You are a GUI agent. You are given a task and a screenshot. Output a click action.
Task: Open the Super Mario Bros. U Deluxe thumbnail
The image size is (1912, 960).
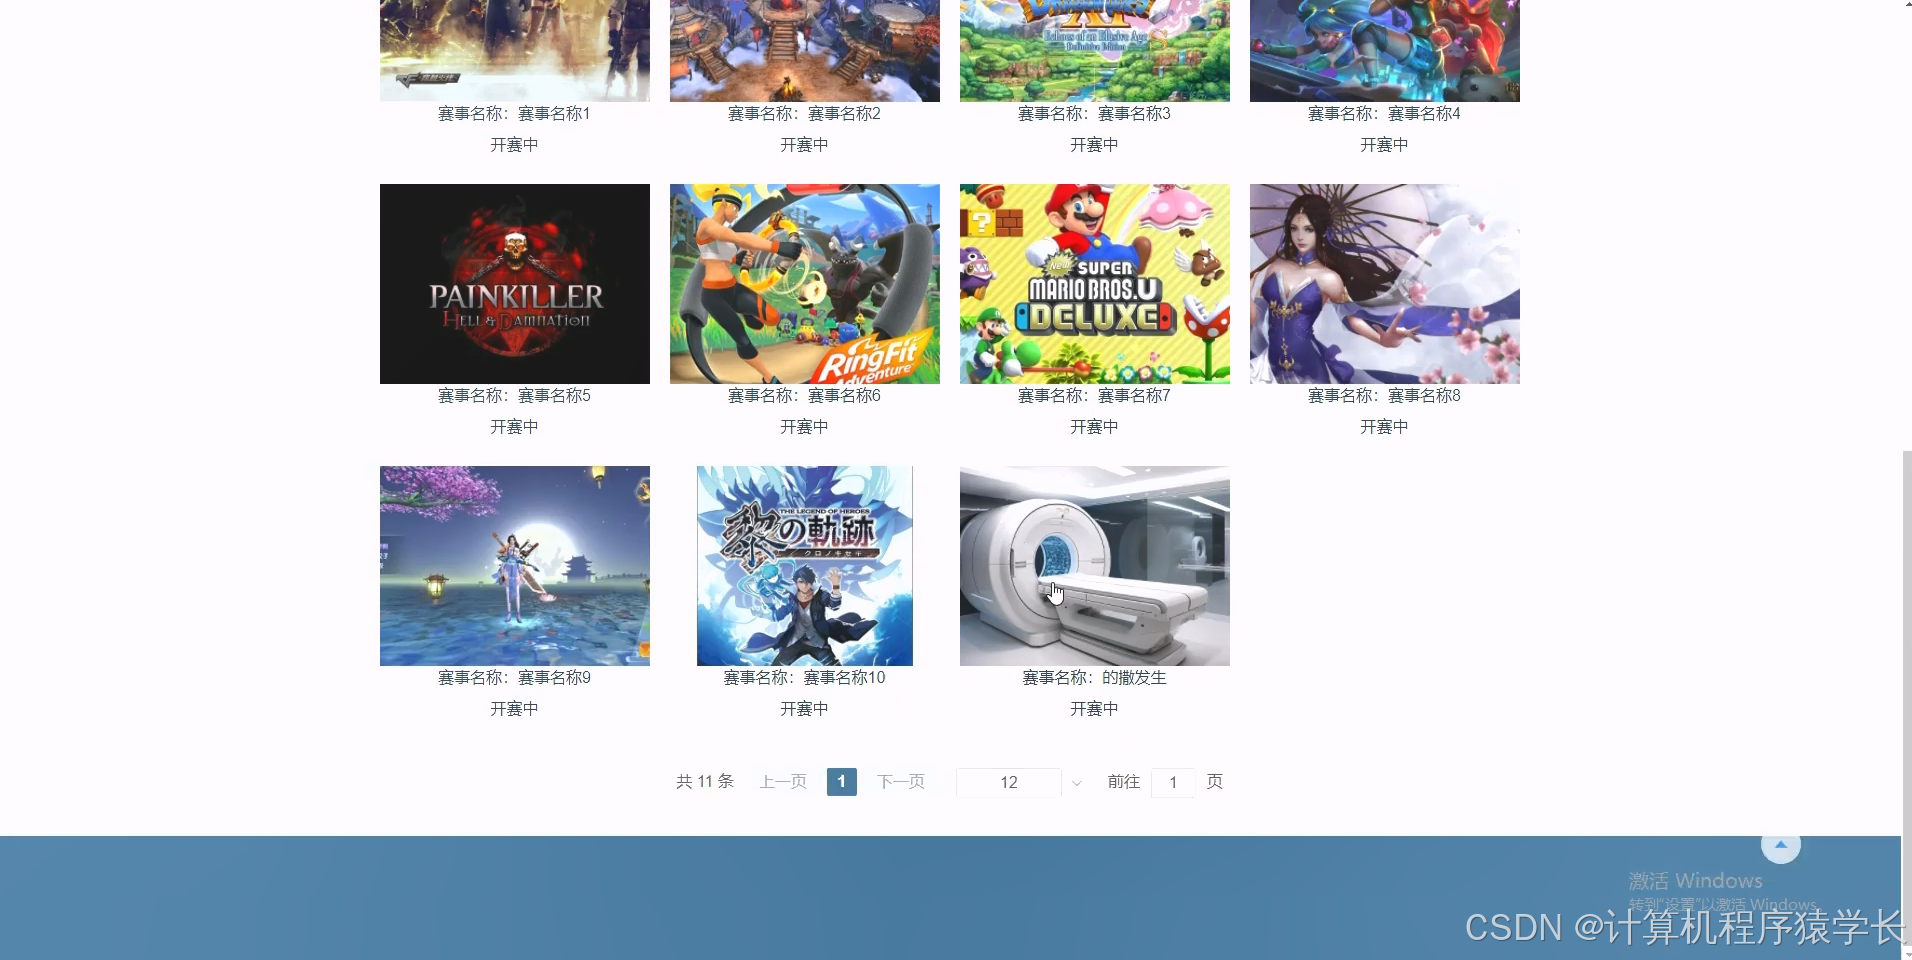point(1095,284)
